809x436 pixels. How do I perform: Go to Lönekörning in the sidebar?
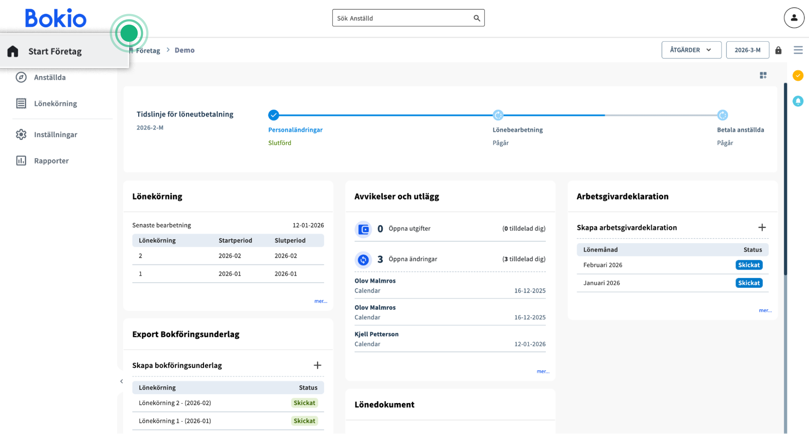coord(55,103)
